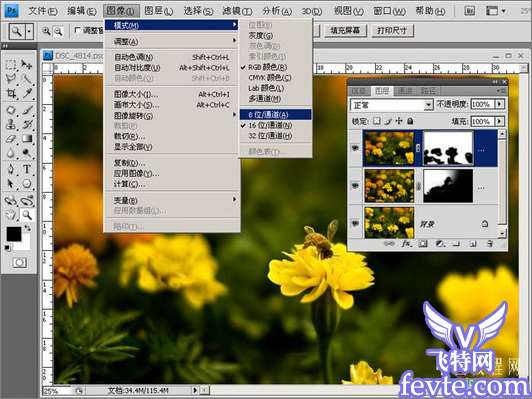Select the Crop tool
Viewport: 532px width, 399px height.
(x=11, y=93)
